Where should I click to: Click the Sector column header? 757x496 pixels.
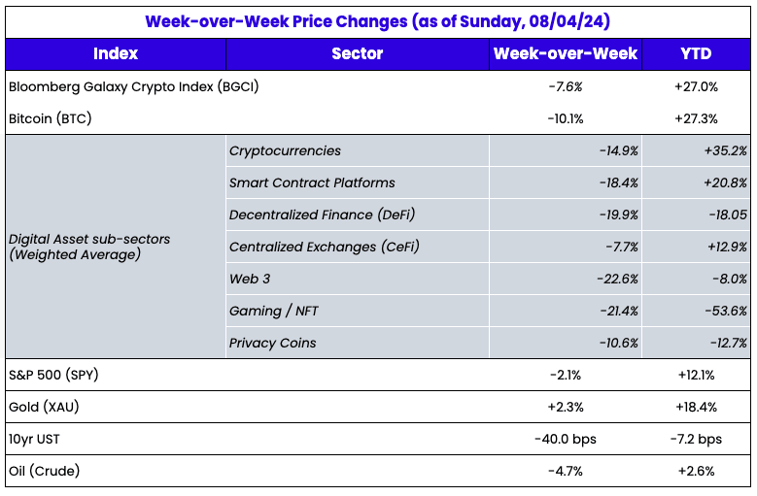pos(357,54)
